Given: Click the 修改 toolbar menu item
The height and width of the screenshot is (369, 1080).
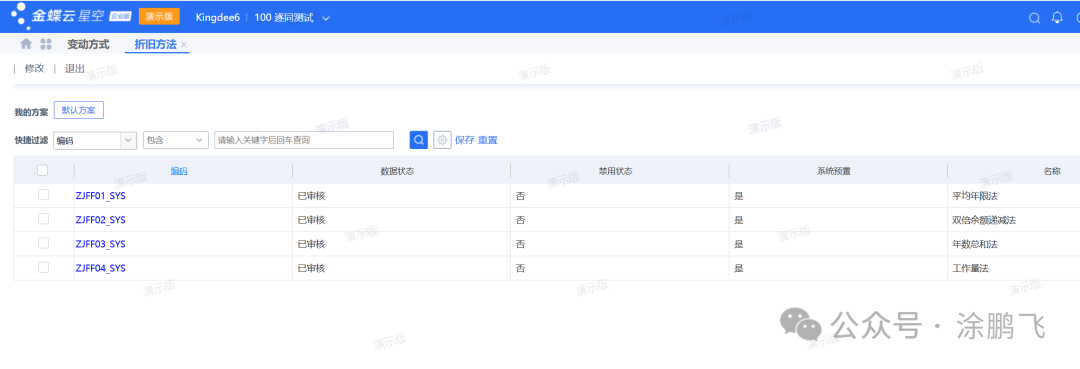Looking at the screenshot, I should [34, 68].
